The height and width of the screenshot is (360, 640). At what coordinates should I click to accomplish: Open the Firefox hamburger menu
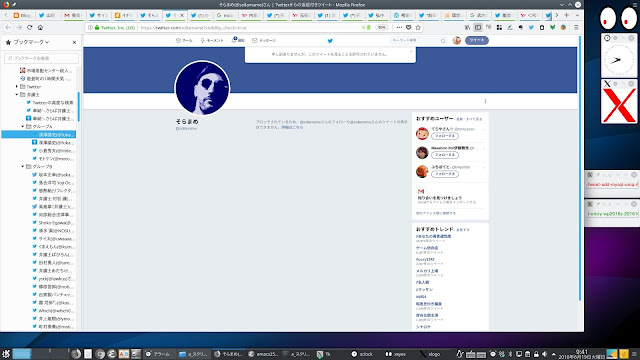576,27
